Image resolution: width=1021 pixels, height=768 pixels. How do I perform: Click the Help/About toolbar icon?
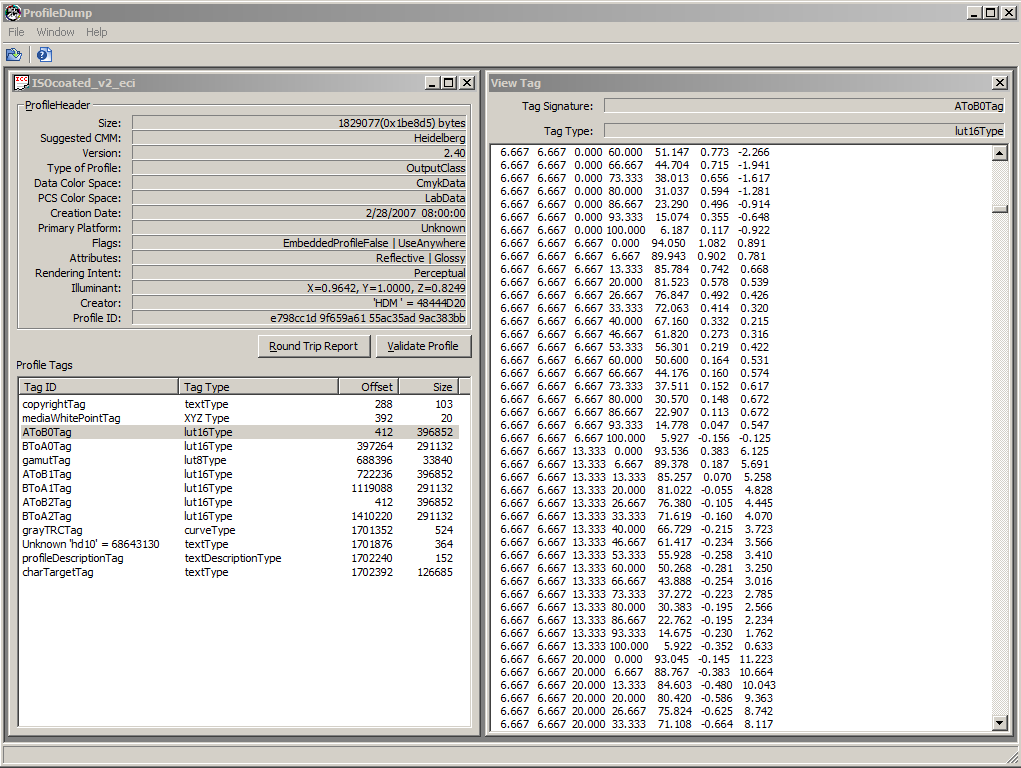point(44,54)
